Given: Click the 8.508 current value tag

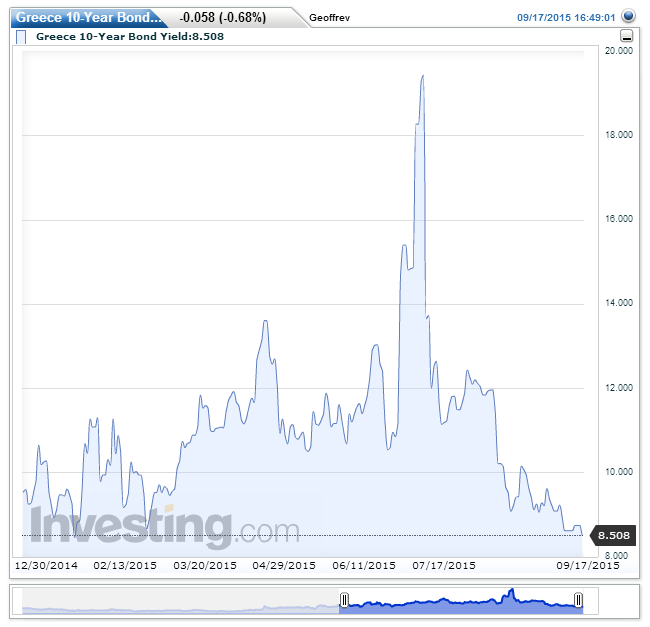Looking at the screenshot, I should coord(613,536).
